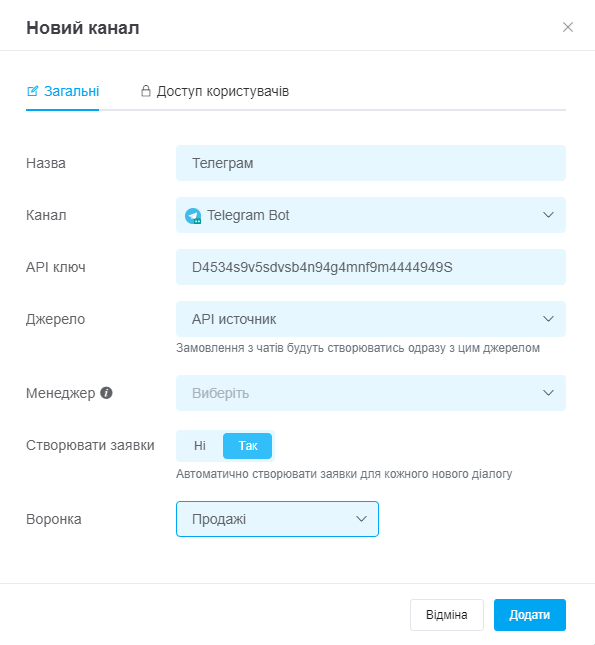Open the Канал Telegram Bot dropdown
The image size is (595, 645).
(371, 215)
